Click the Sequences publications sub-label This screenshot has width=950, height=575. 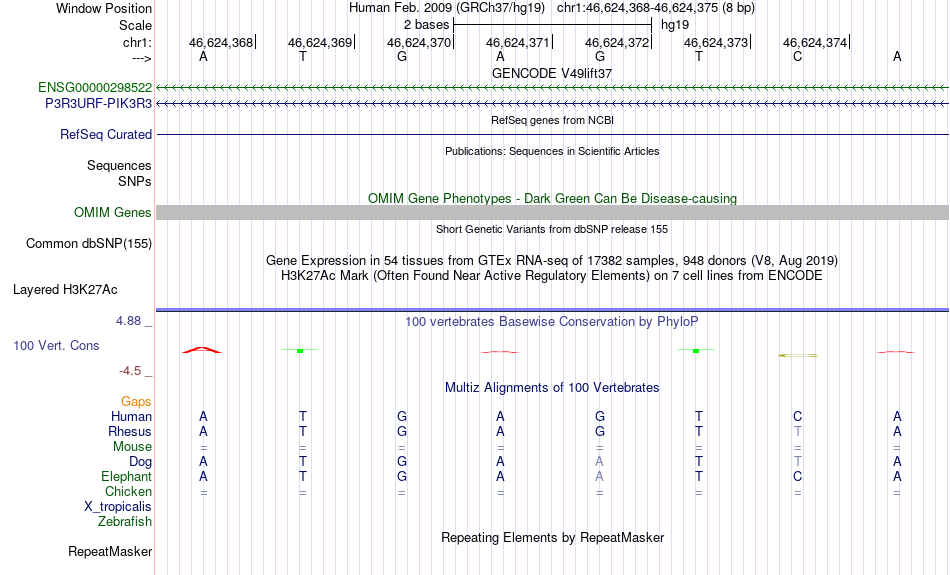[119, 165]
